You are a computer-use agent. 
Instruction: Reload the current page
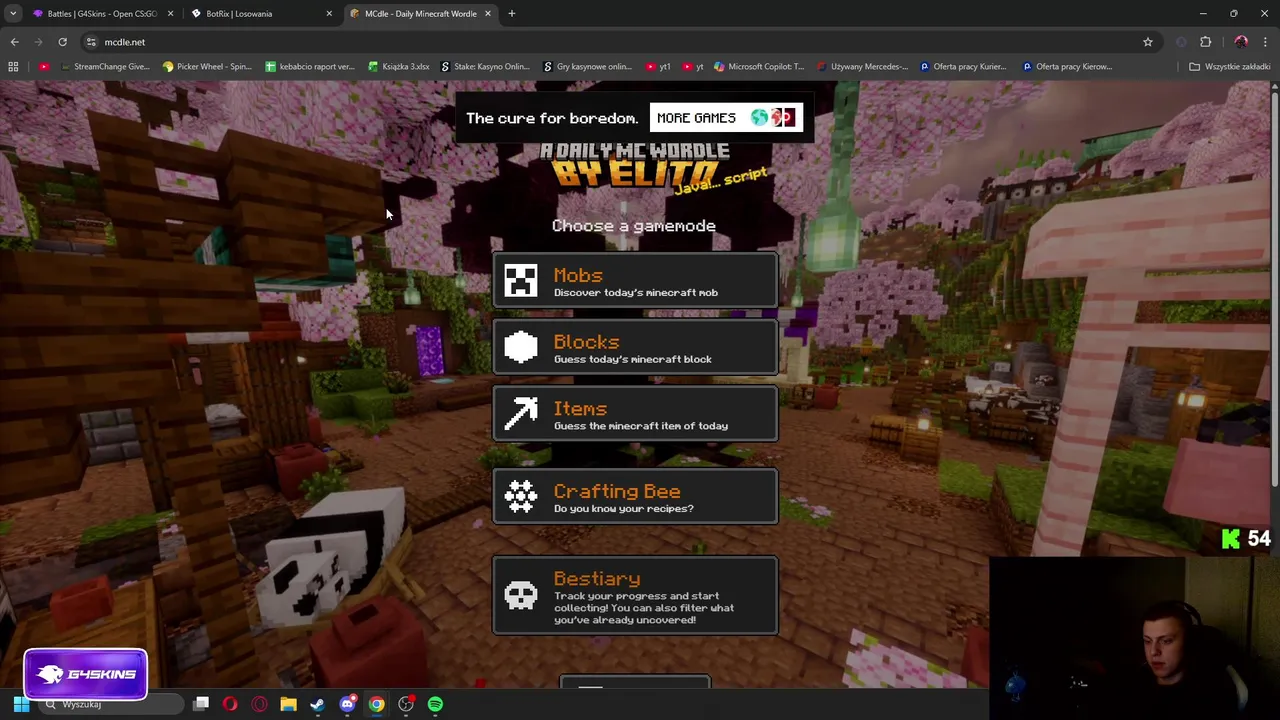(x=62, y=42)
